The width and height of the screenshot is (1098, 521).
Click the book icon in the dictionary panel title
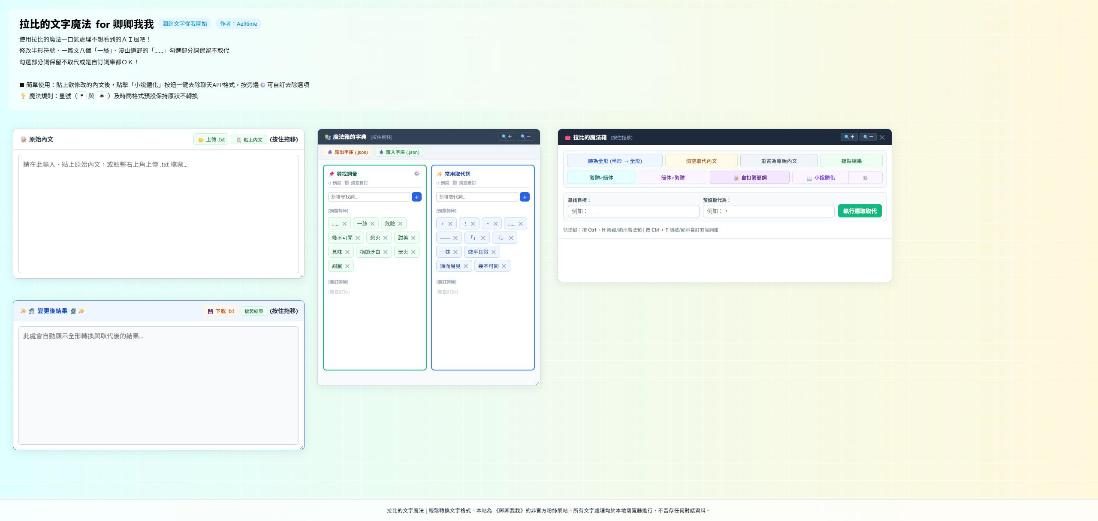click(327, 137)
